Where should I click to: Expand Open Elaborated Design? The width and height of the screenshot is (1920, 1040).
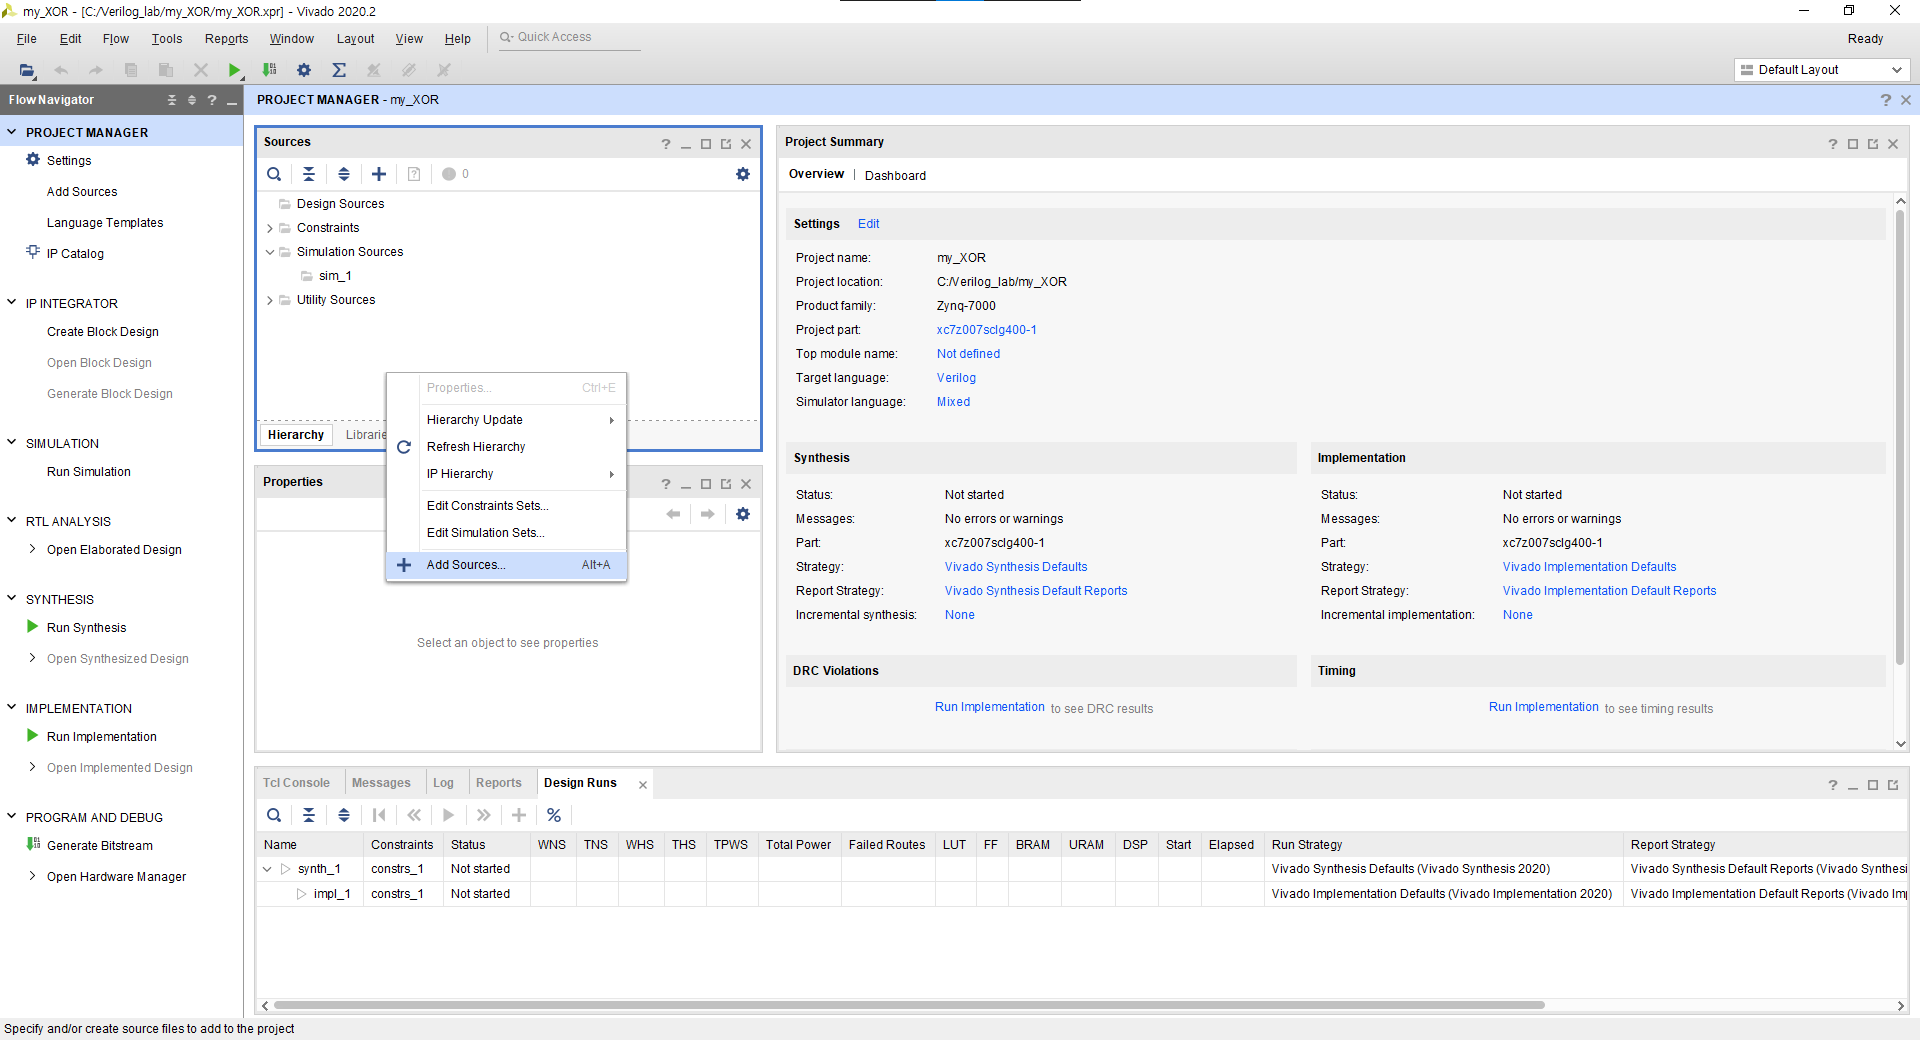[32, 549]
